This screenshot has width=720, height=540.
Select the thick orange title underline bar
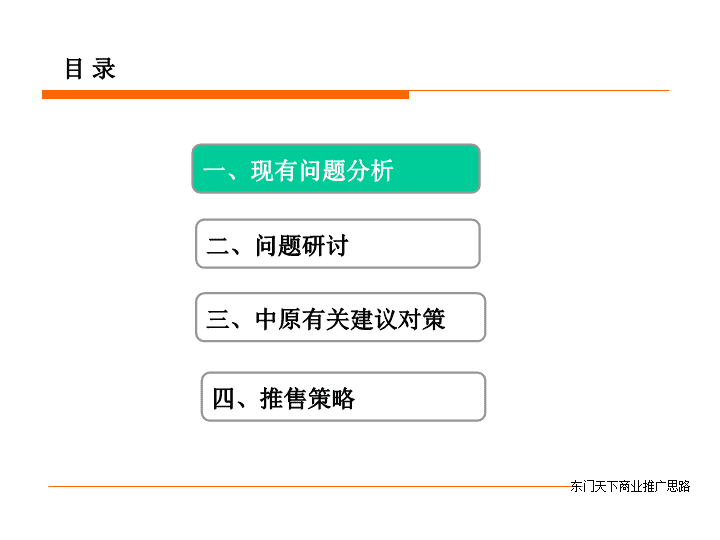[225, 95]
